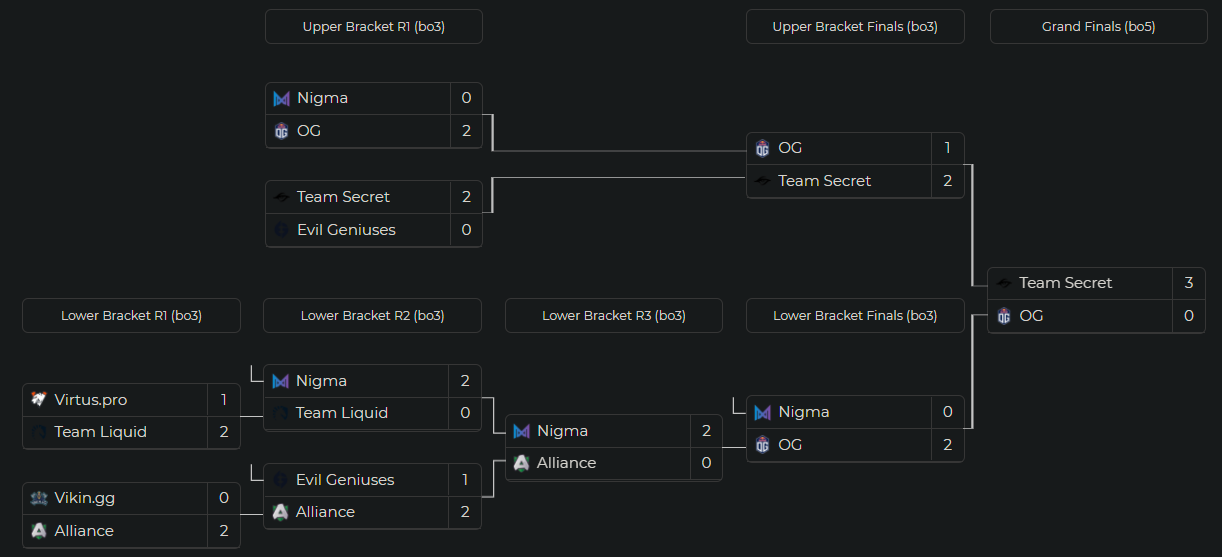Click Alliance logo in Lower Bracket R3 match
The image size is (1222, 557).
pos(521,463)
